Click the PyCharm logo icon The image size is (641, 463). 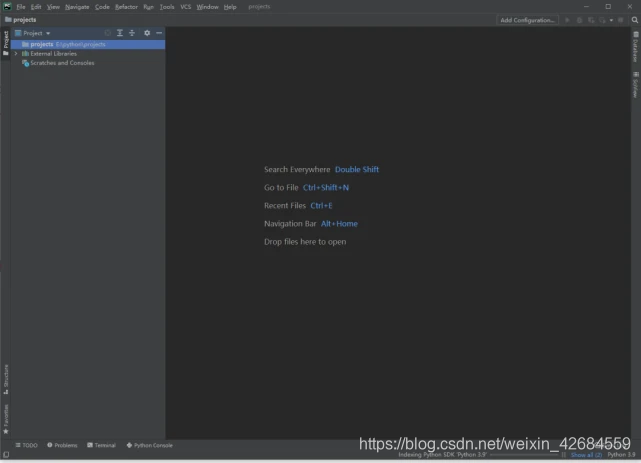coord(7,7)
